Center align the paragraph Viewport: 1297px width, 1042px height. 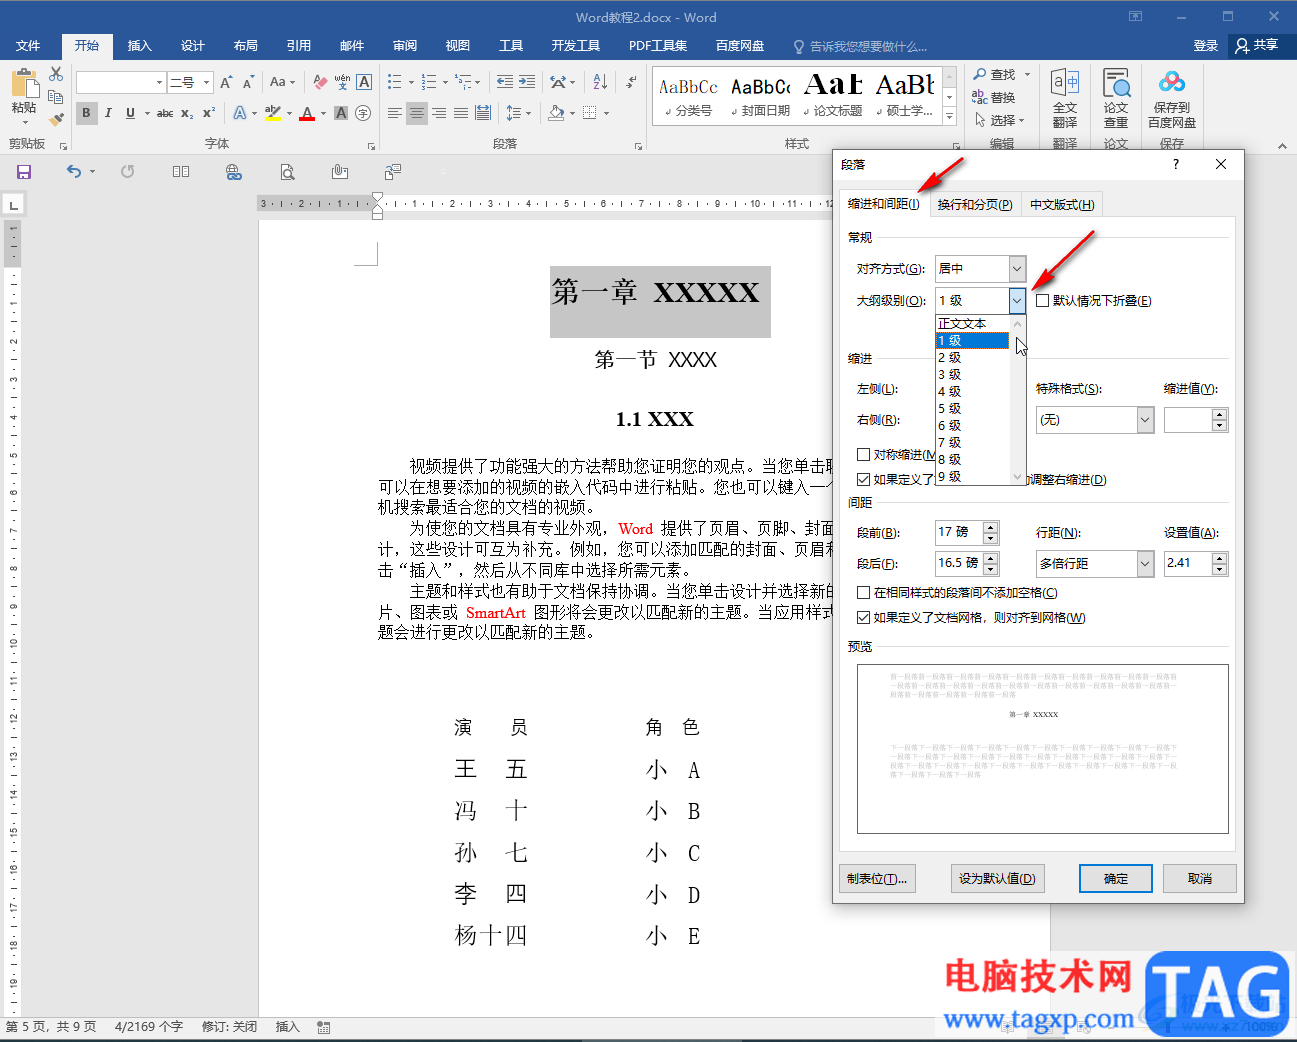[417, 113]
